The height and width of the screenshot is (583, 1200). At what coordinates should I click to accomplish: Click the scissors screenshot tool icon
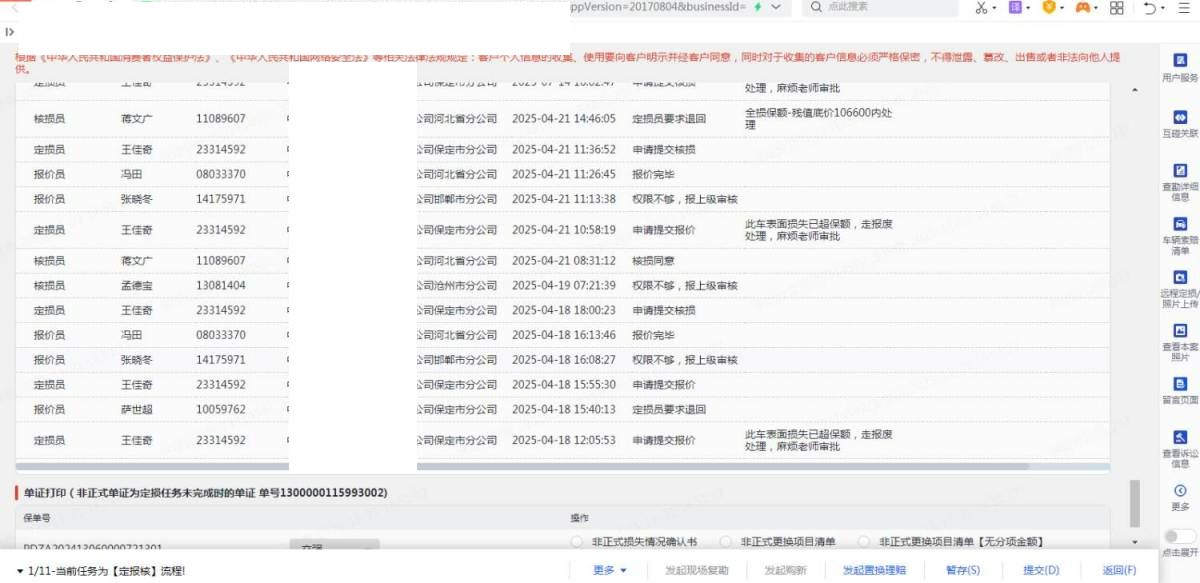pyautogui.click(x=980, y=8)
